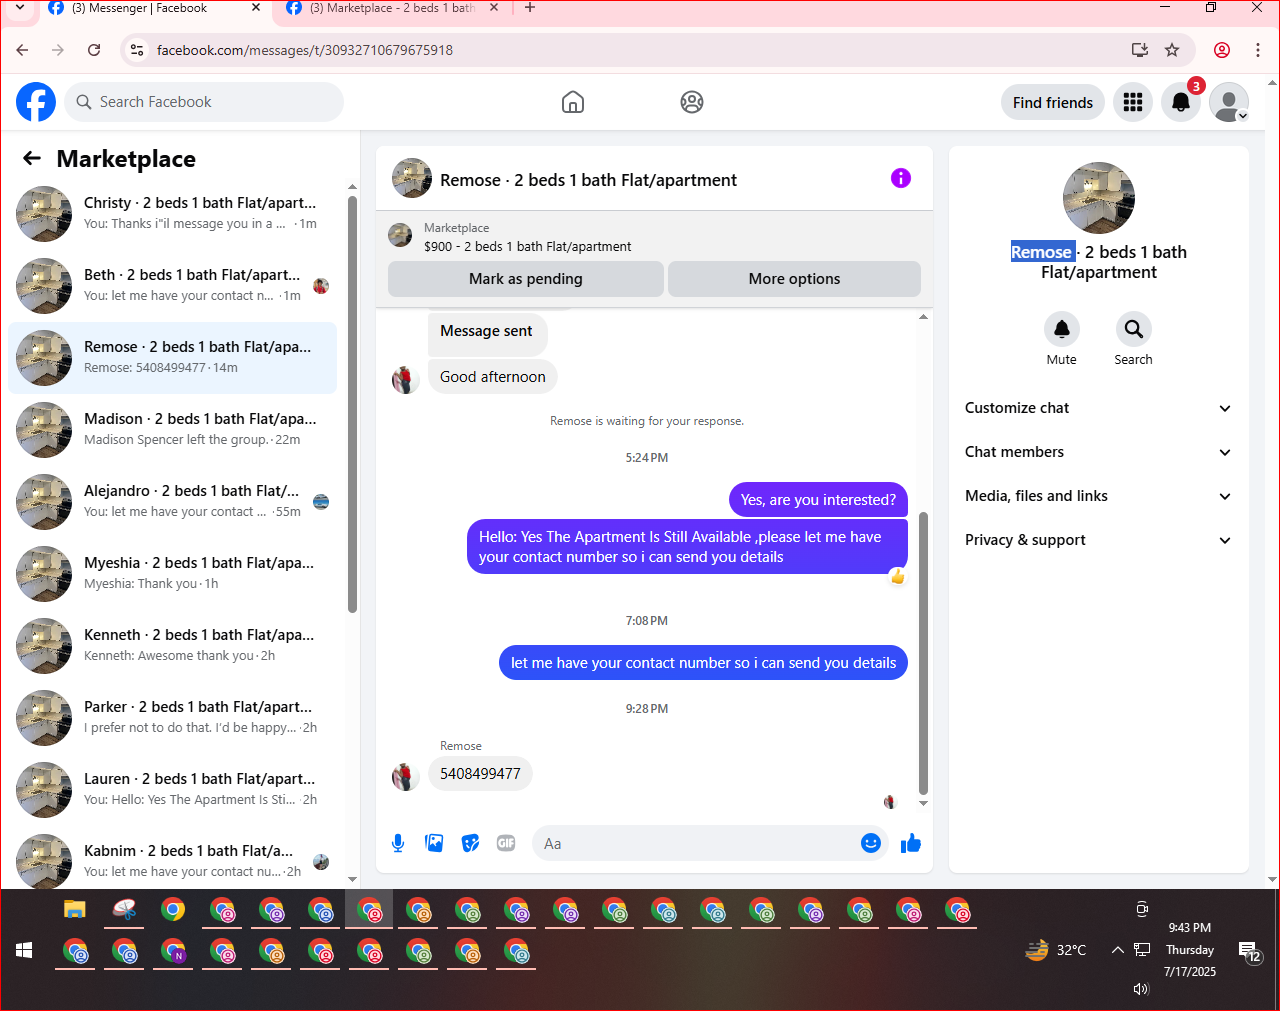This screenshot has width=1280, height=1011.
Task: Open the Friends/groups icon in top bar
Action: click(x=692, y=102)
